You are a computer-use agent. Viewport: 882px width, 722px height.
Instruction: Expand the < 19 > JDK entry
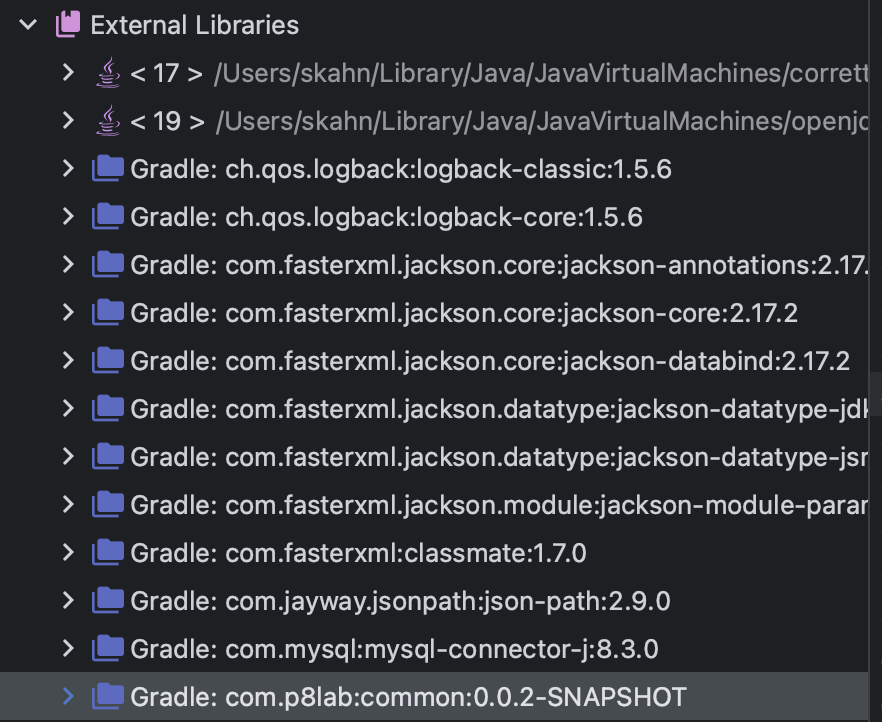click(x=68, y=120)
